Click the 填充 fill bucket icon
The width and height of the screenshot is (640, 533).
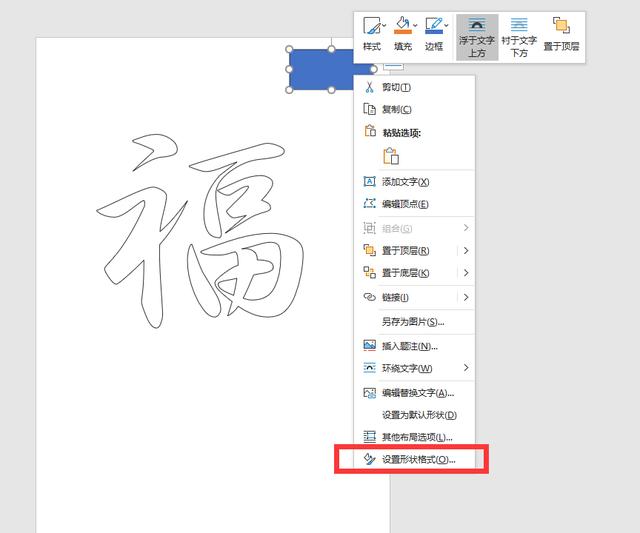[402, 26]
